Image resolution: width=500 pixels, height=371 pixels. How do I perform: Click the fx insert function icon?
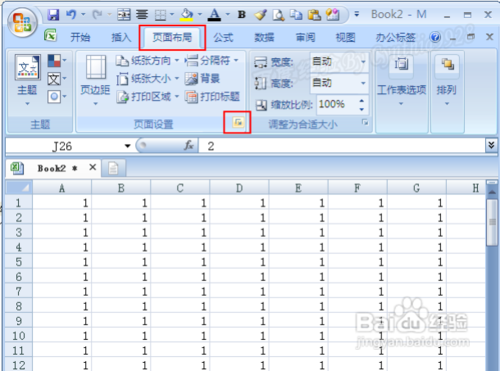(x=189, y=146)
